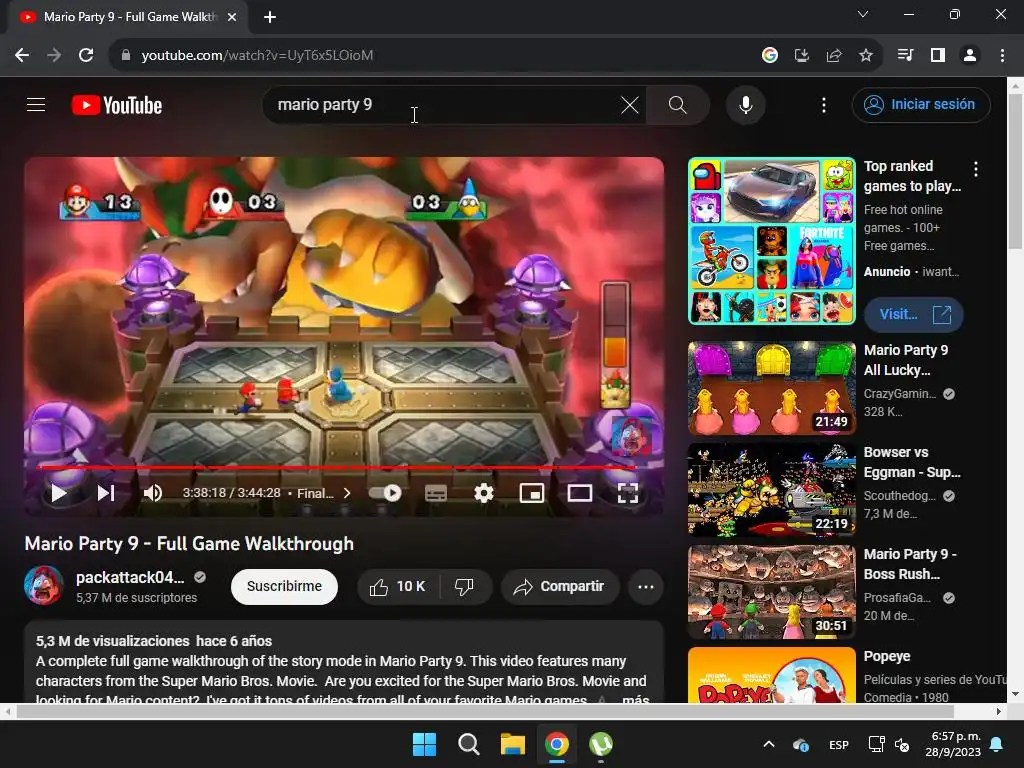Open Bowser vs Eggman video title
This screenshot has width=1024, height=768.
pos(912,462)
